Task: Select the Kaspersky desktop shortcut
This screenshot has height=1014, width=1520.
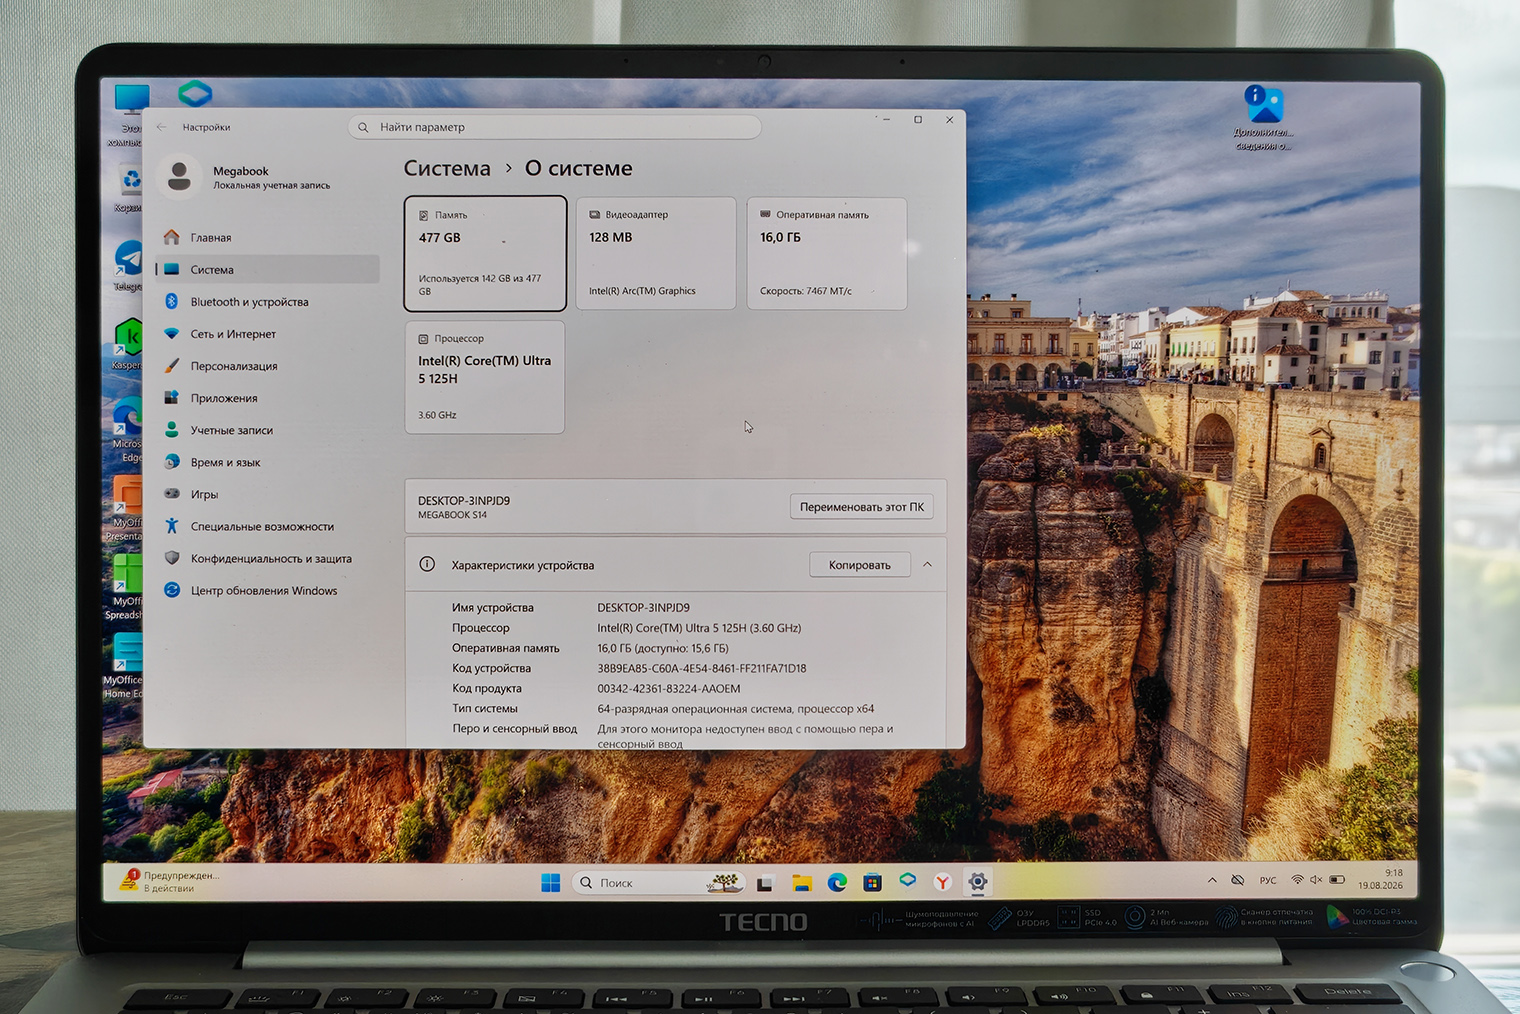Action: (x=127, y=345)
